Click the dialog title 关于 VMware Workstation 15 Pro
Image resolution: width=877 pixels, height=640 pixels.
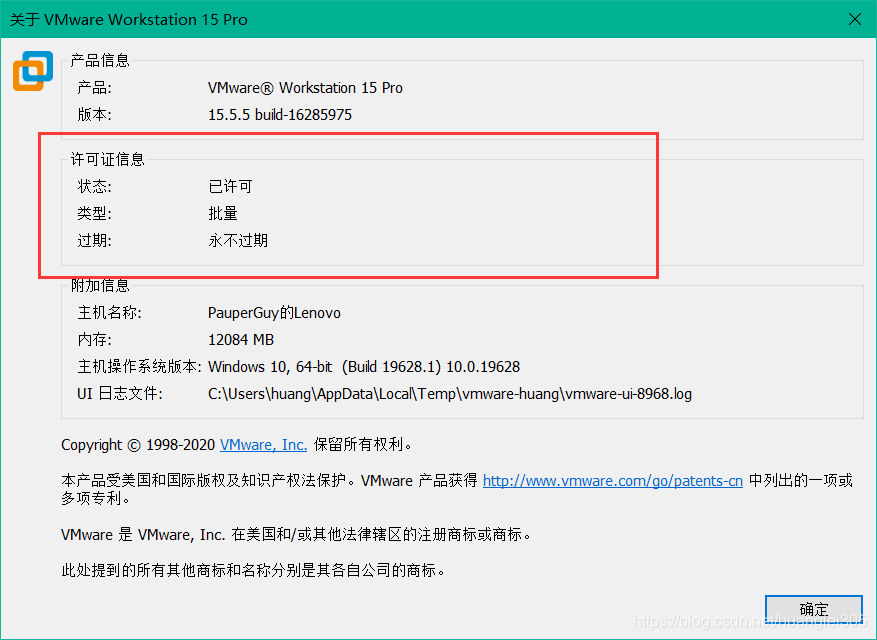pyautogui.click(x=128, y=19)
